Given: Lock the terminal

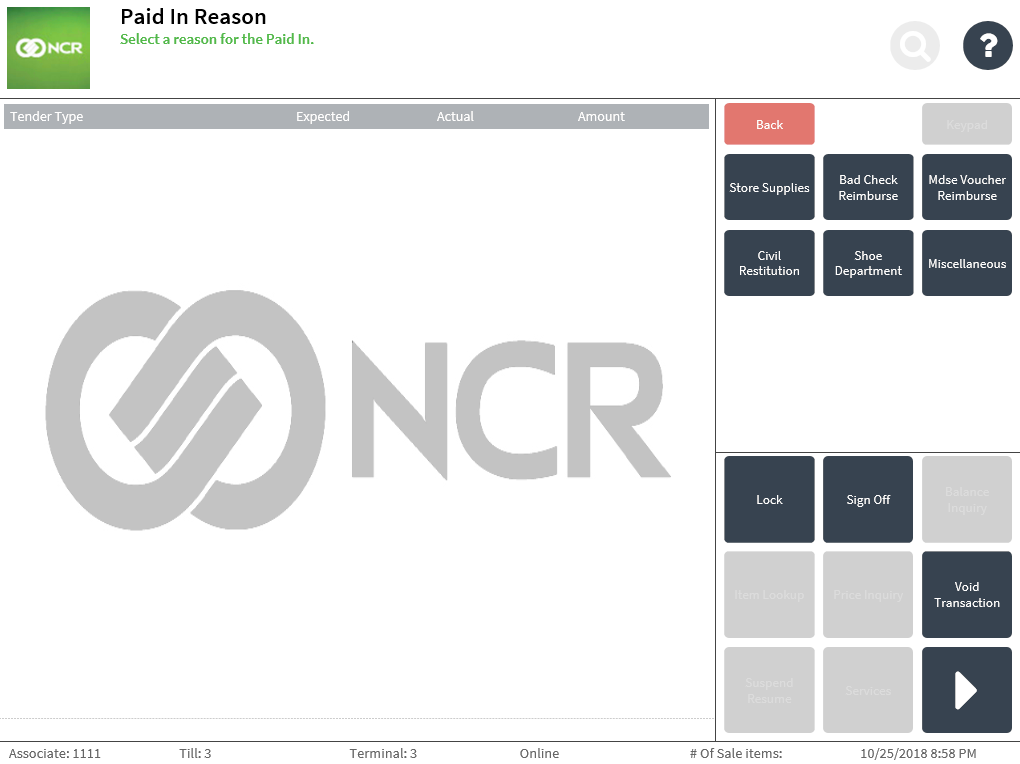Looking at the screenshot, I should click(769, 499).
